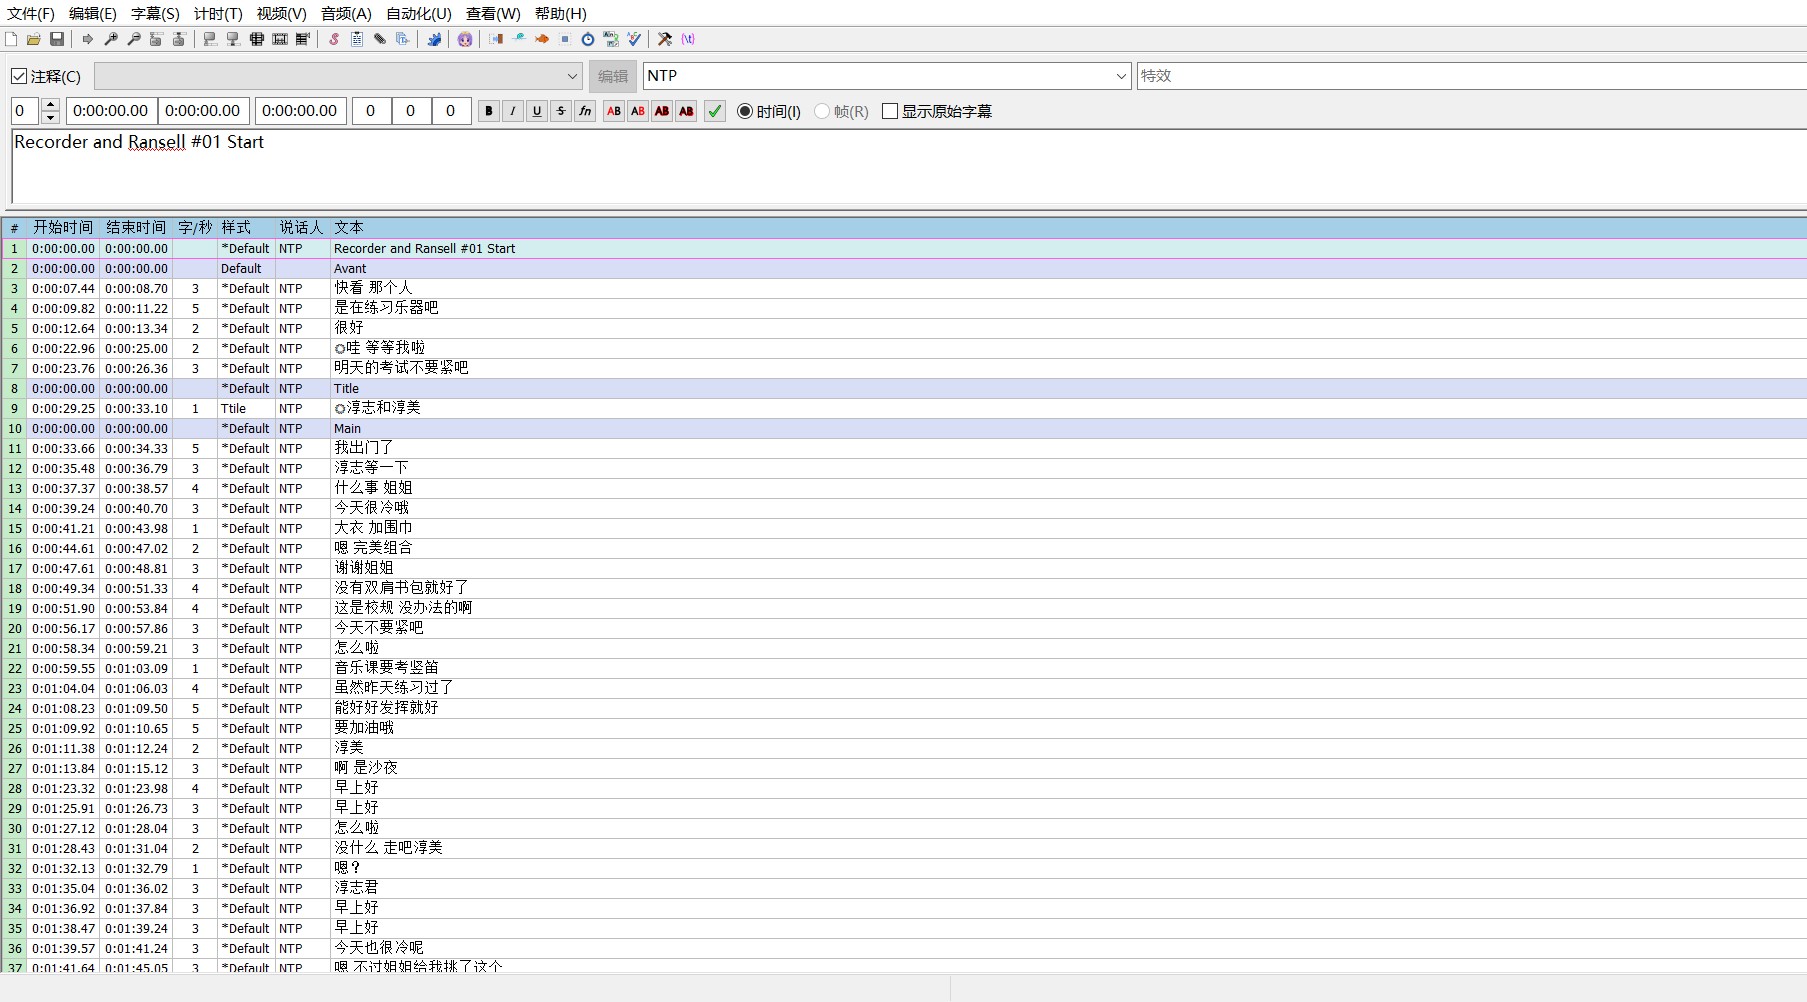This screenshot has height=1002, width=1807.
Task: Select the Main comment line row
Action: 904,428
